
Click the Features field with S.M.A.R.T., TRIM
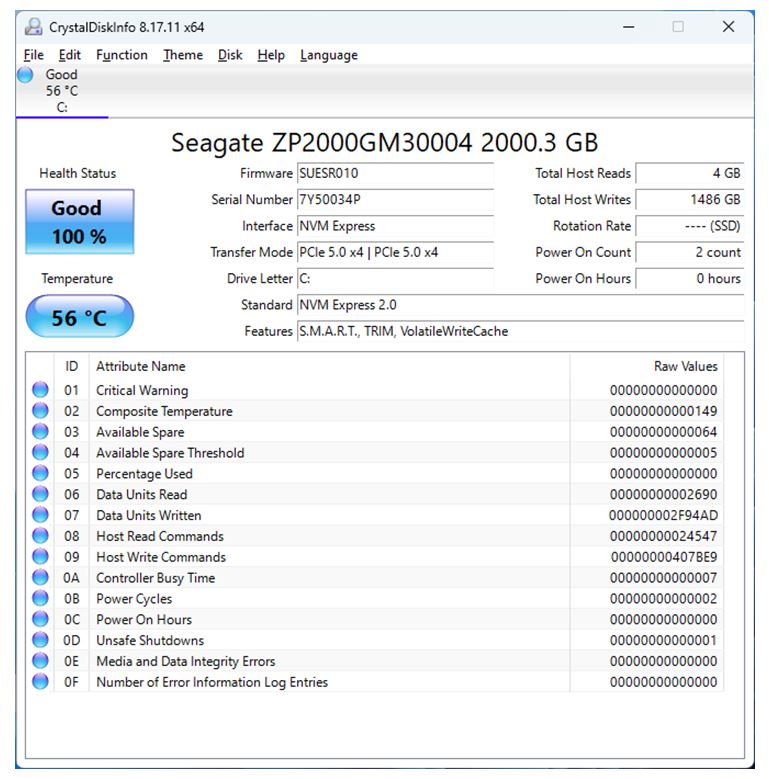pos(521,331)
